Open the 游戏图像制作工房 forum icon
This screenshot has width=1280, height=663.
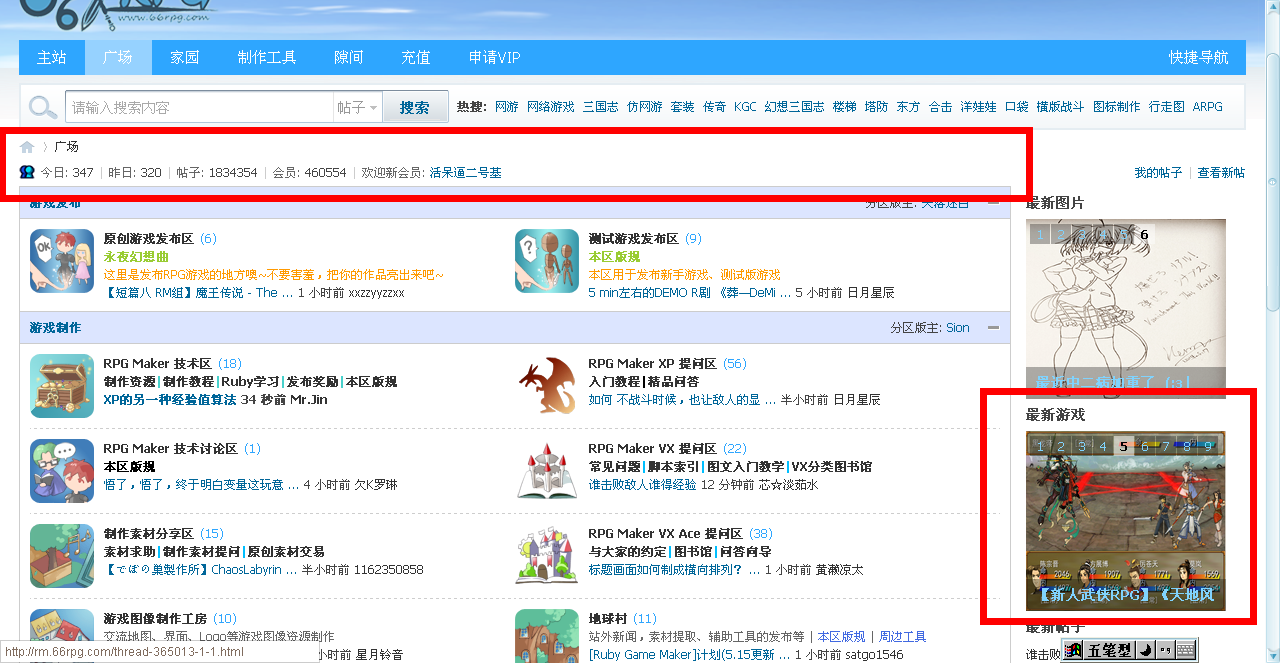point(62,636)
